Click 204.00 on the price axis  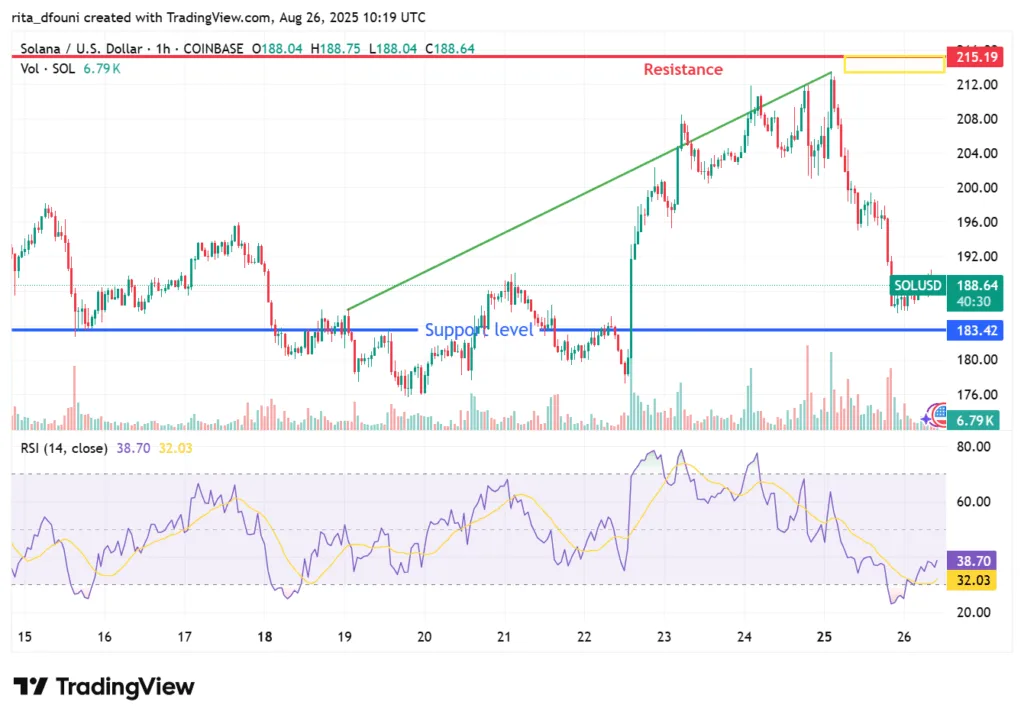pos(977,153)
